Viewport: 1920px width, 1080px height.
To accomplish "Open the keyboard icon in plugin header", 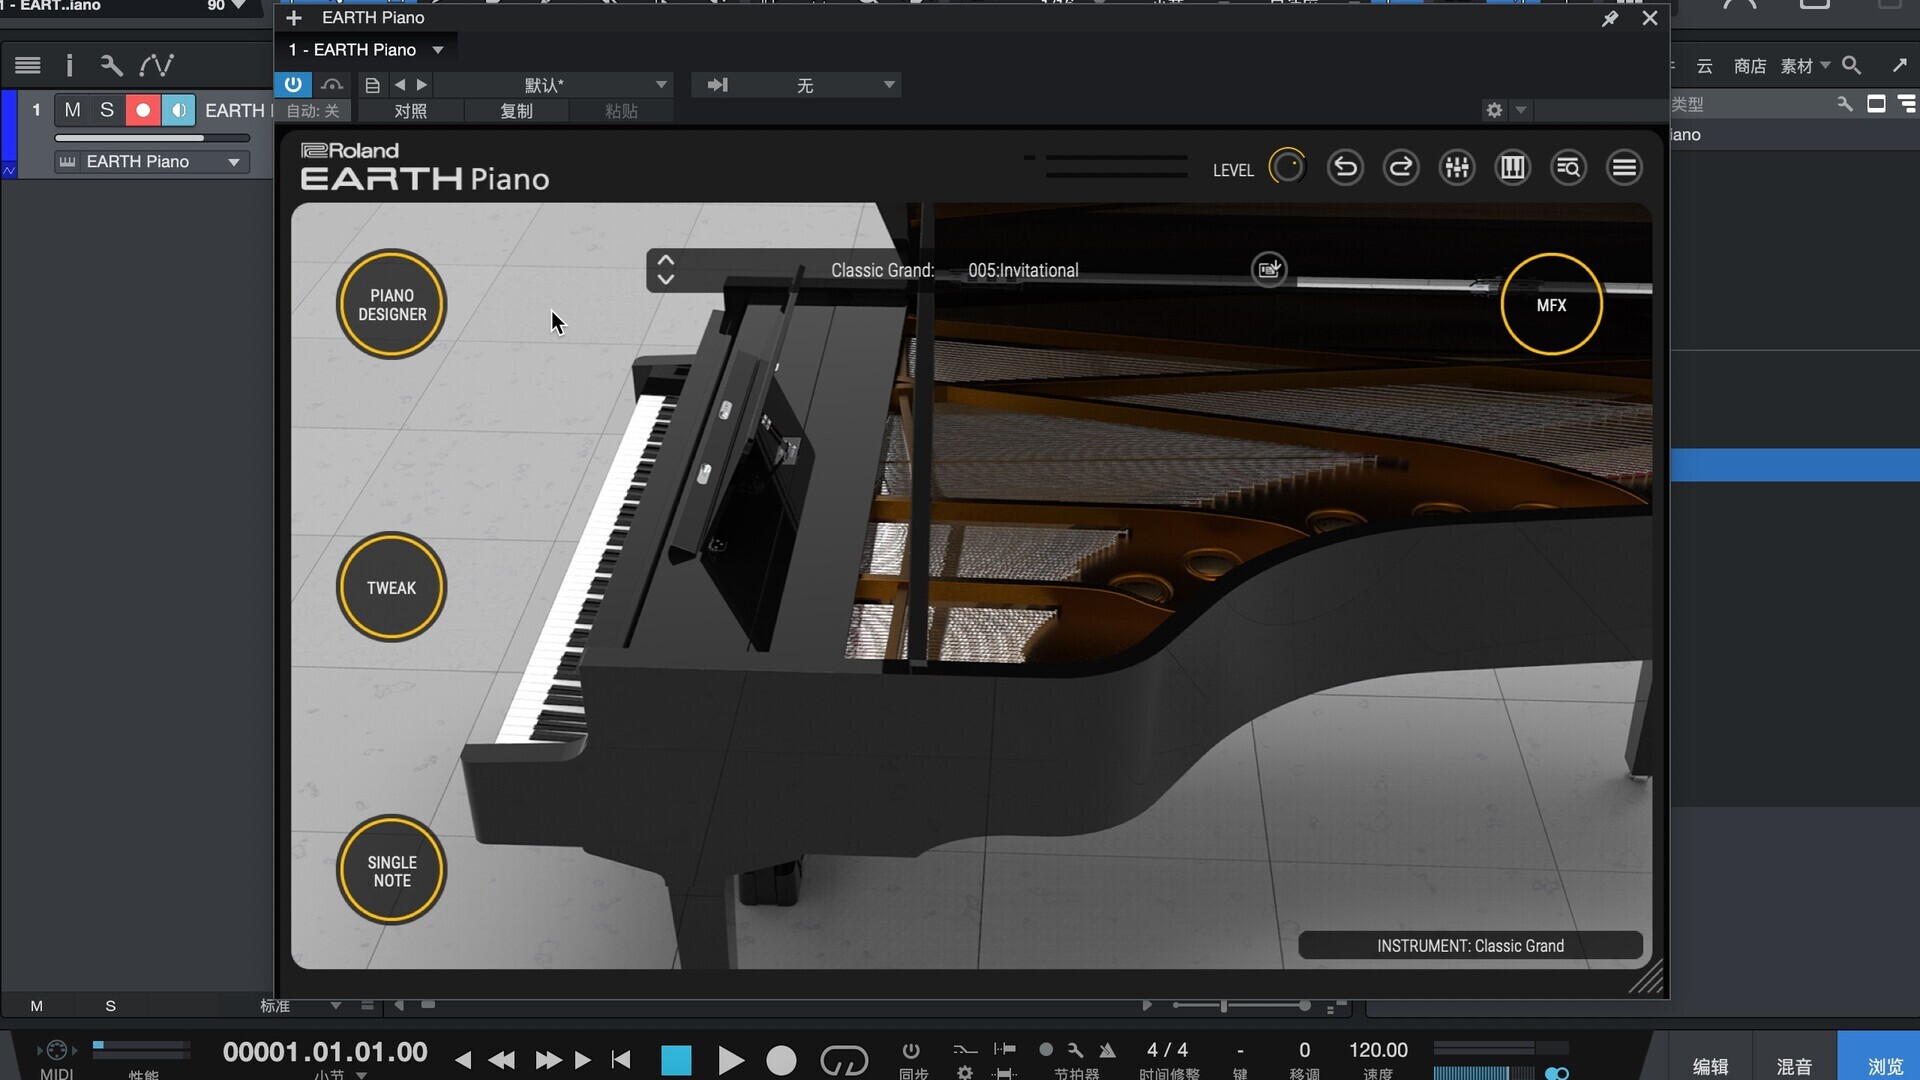I will [1513, 168].
